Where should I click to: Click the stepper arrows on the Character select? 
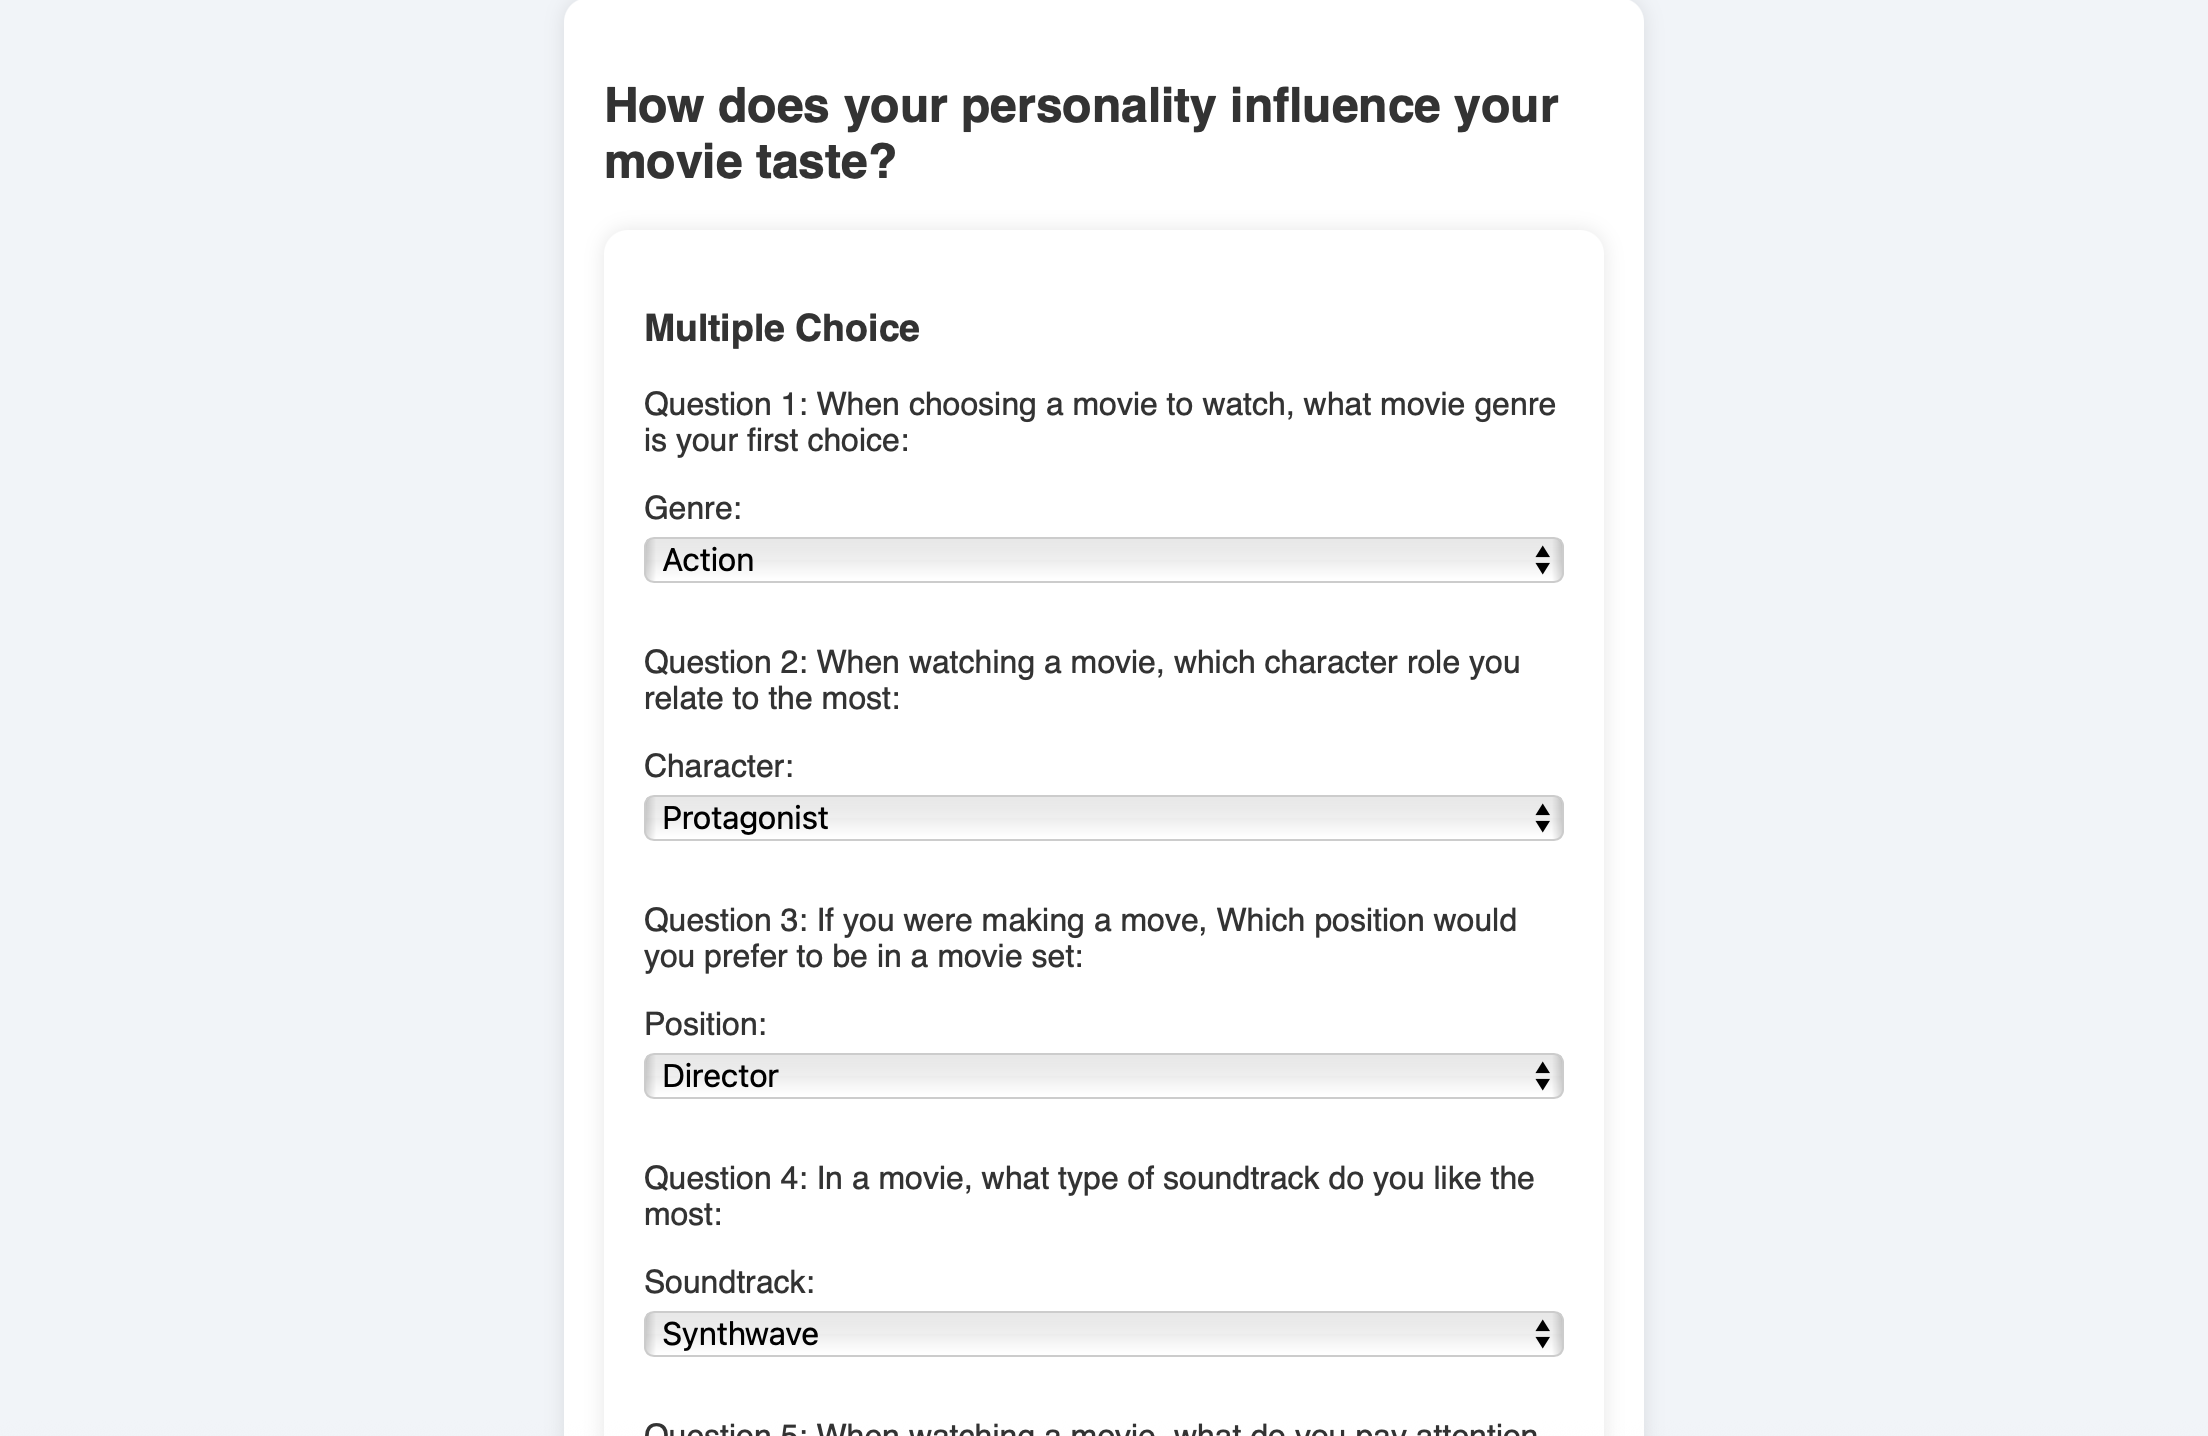point(1541,817)
